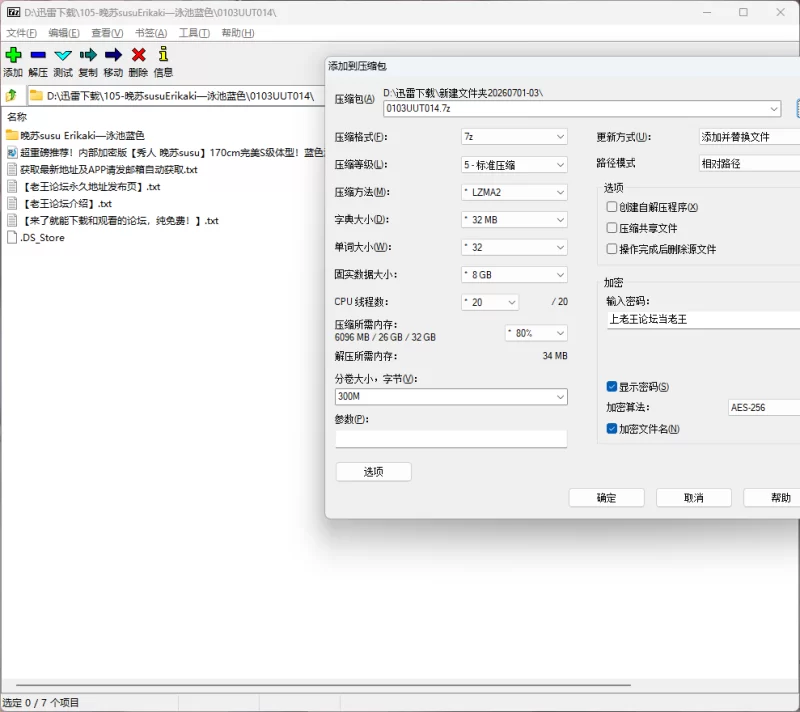Open the 路径模式 相对路径 dropdown
This screenshot has height=712, width=800.
pos(749,164)
